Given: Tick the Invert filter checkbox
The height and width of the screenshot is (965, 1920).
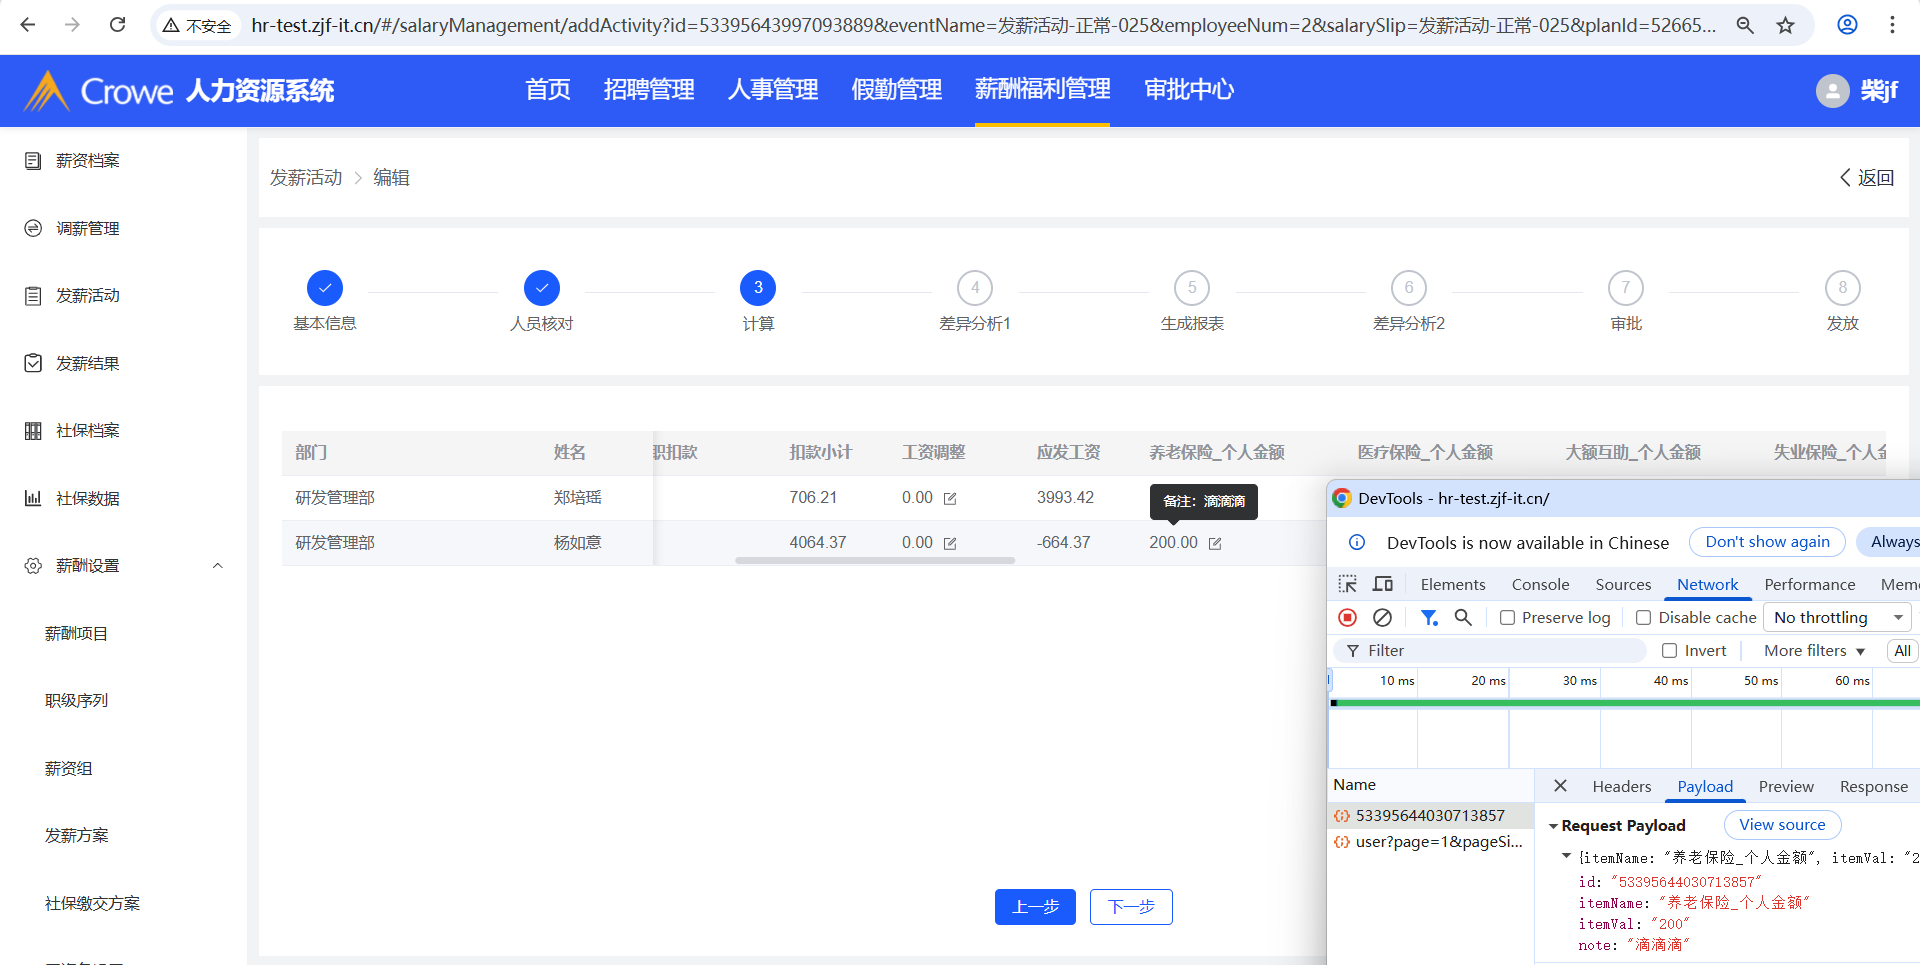Looking at the screenshot, I should [1669, 651].
